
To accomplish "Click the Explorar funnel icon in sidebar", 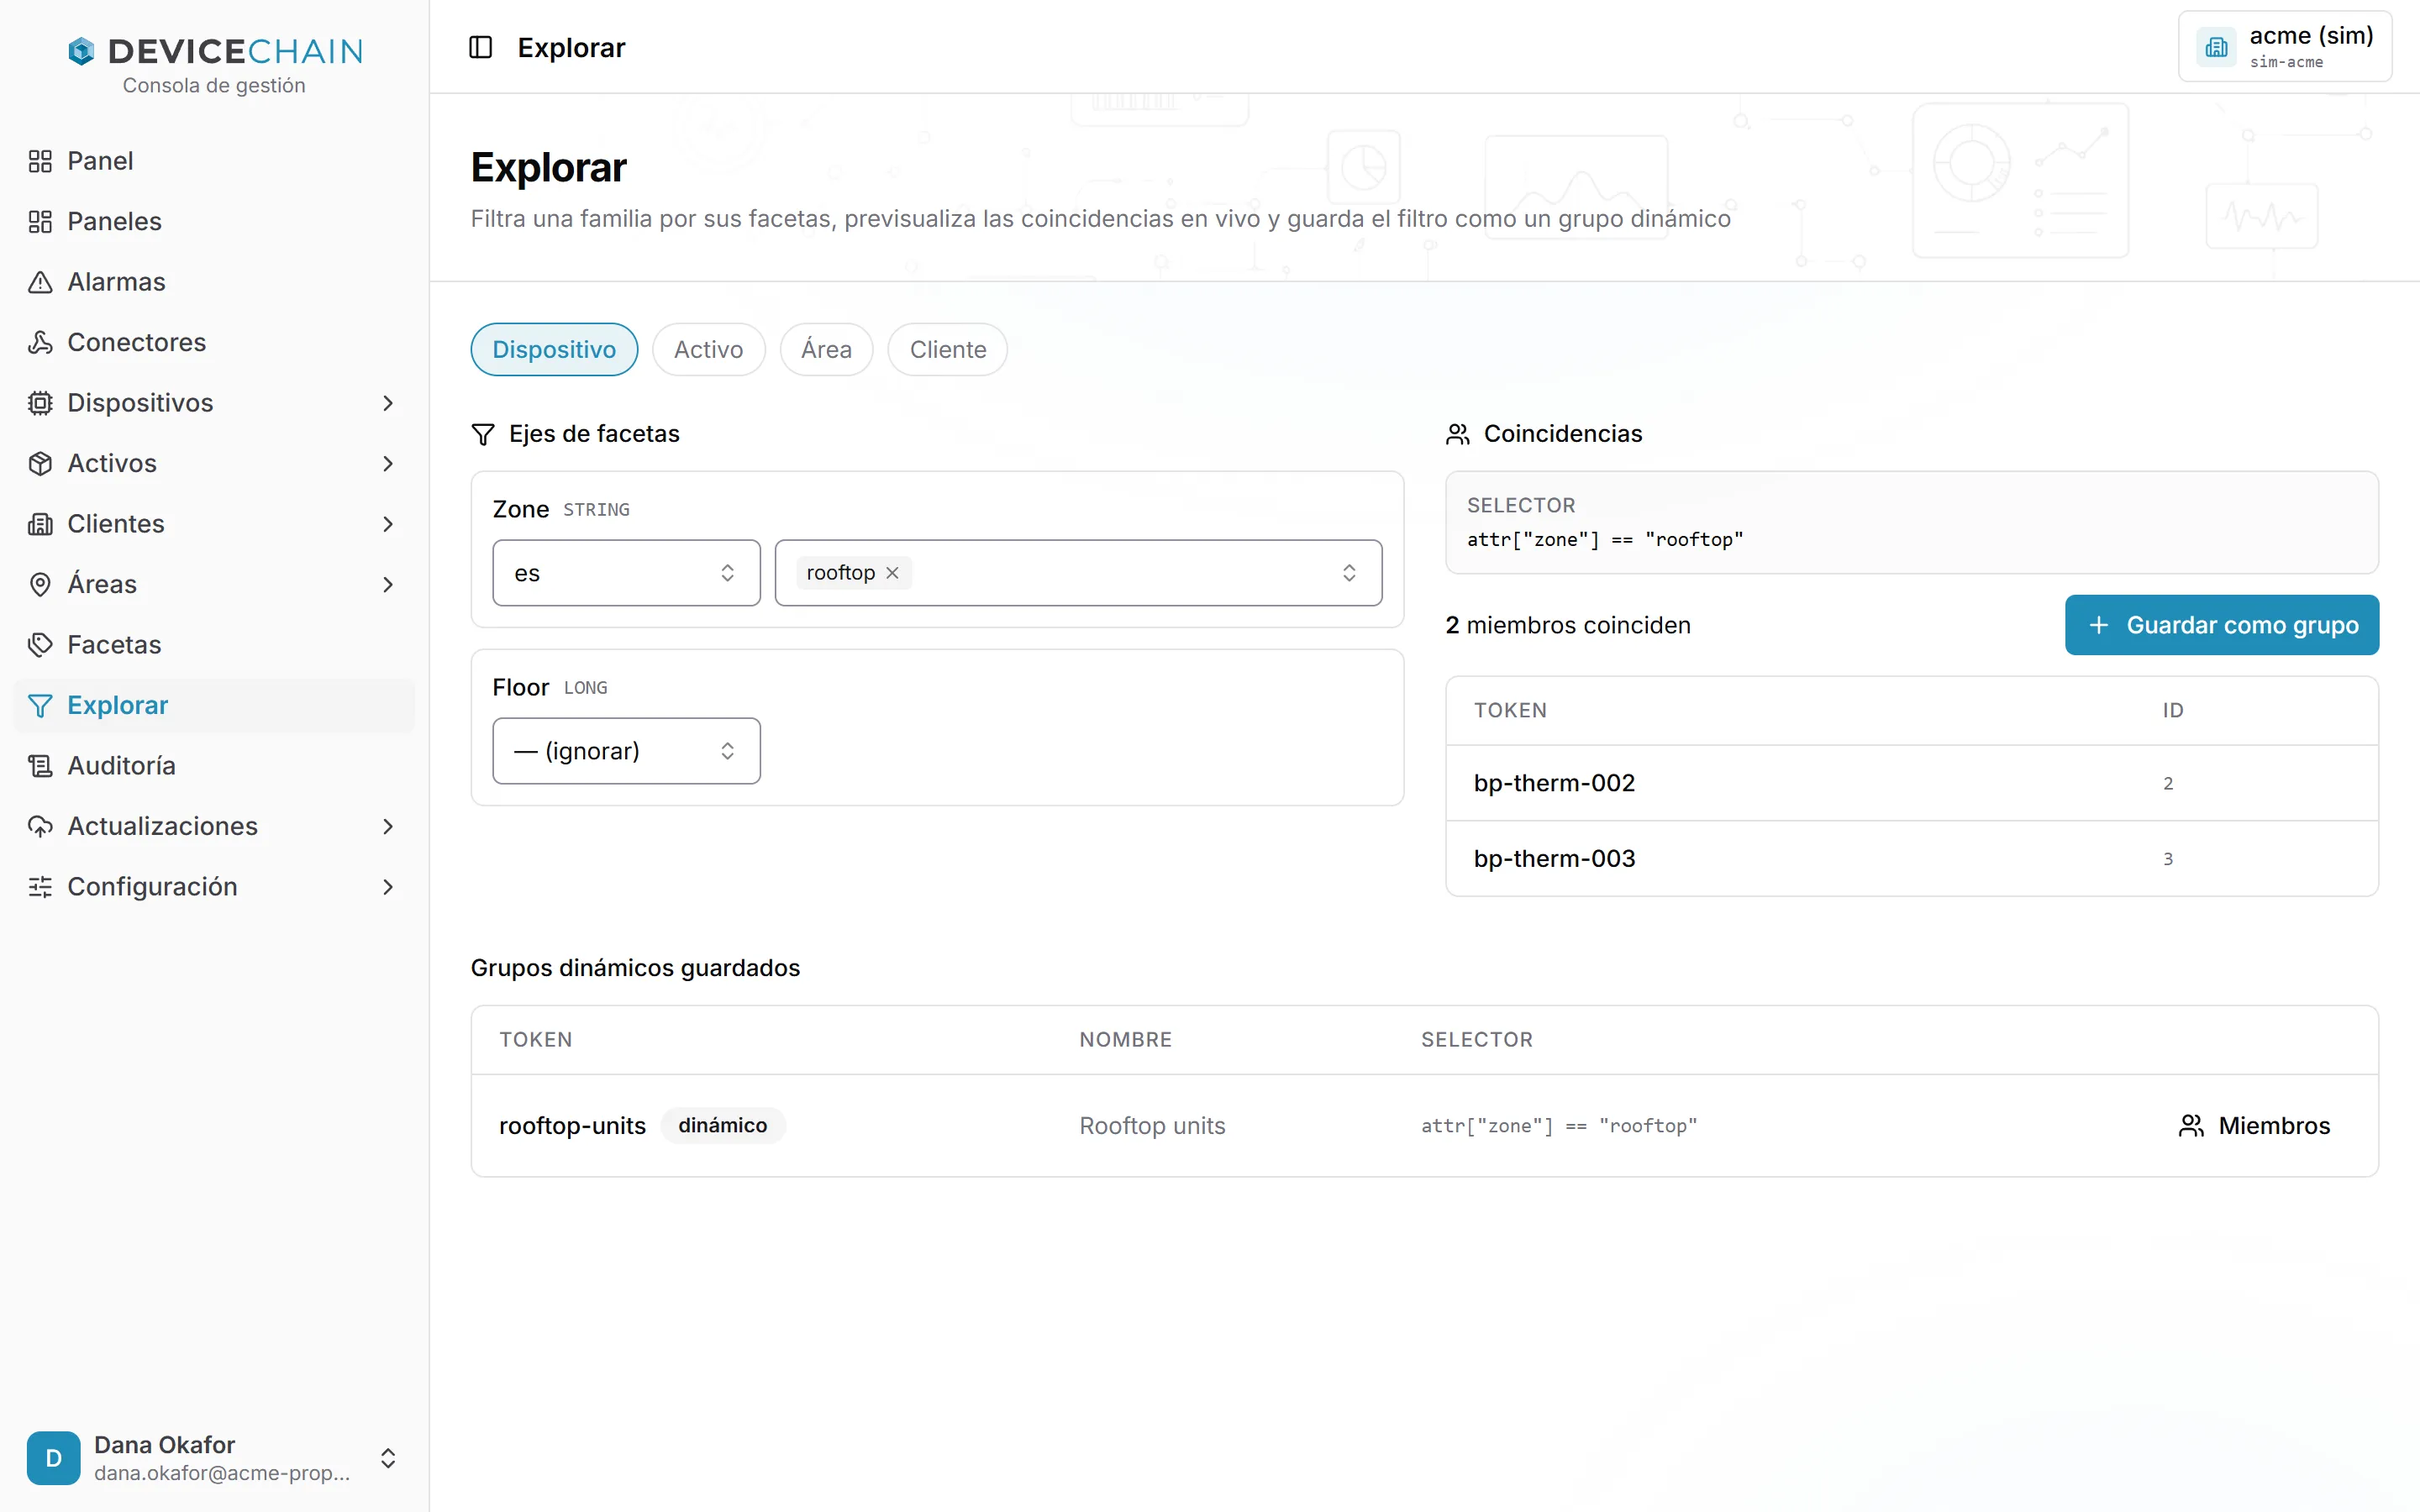I will pyautogui.click(x=40, y=705).
